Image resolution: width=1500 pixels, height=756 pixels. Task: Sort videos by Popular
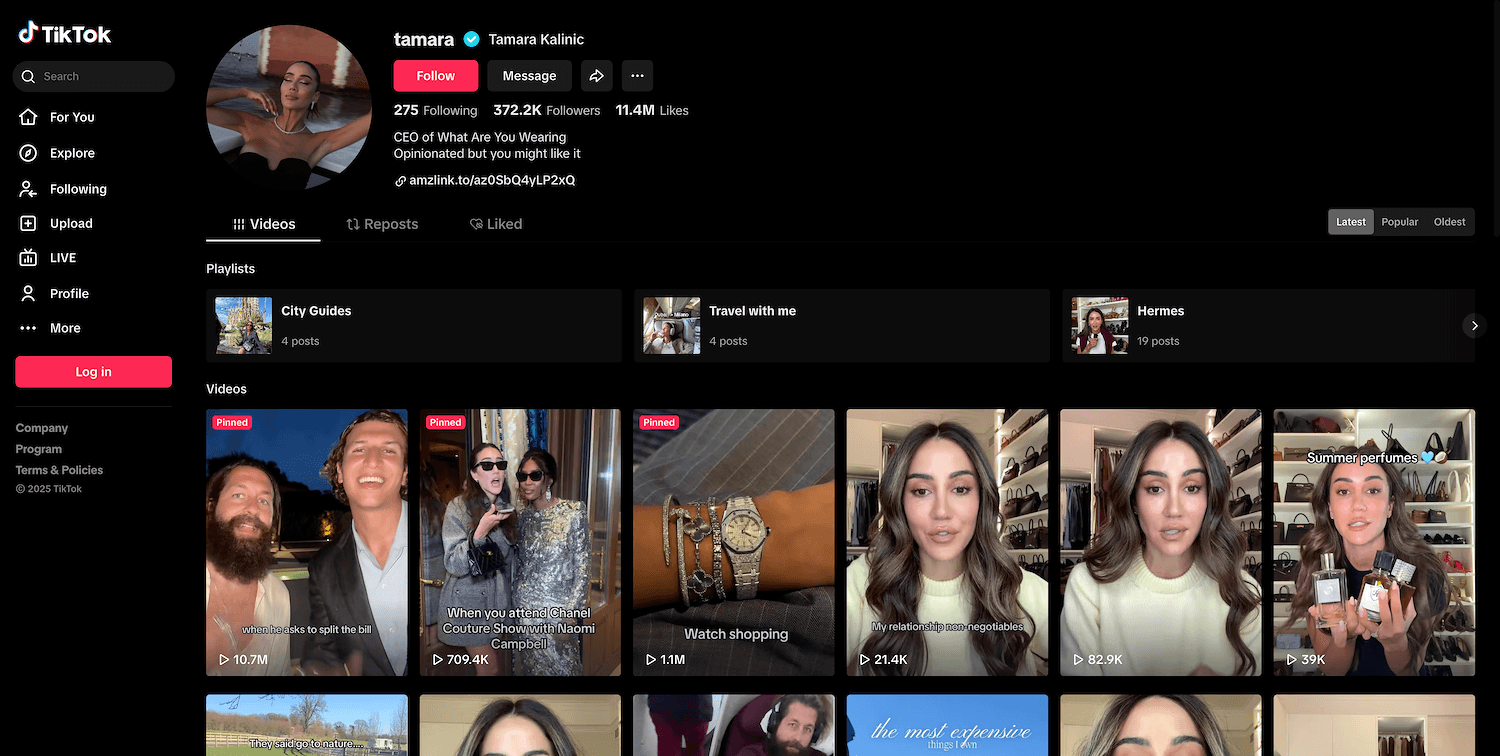point(1399,222)
